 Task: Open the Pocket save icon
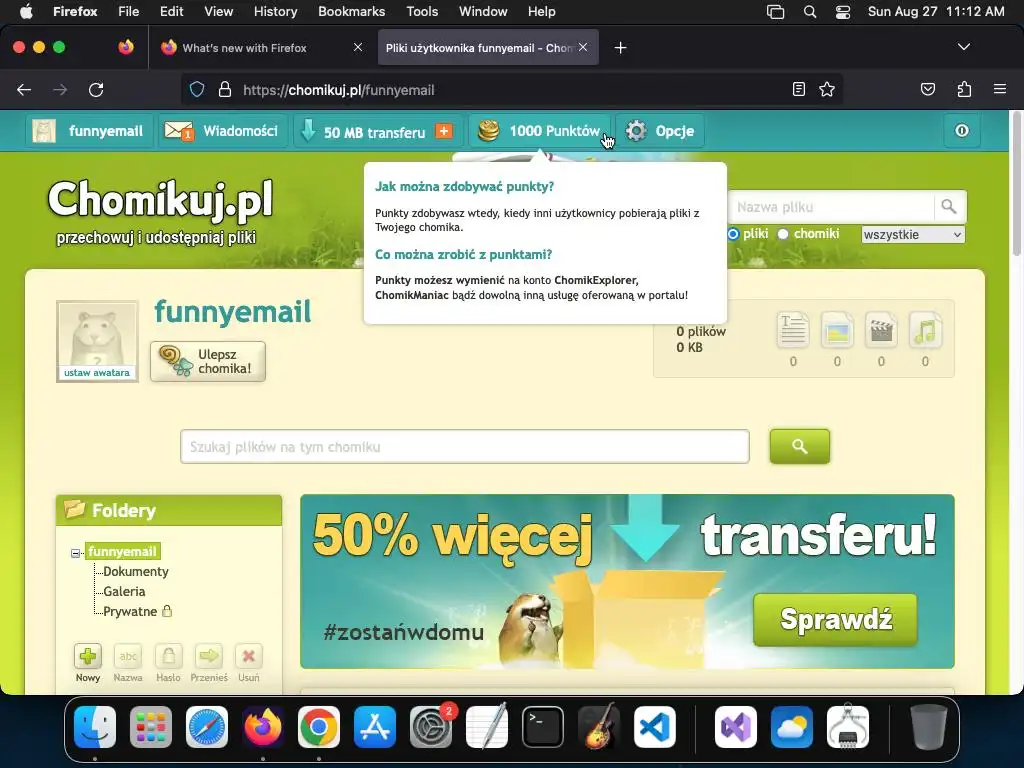927,89
